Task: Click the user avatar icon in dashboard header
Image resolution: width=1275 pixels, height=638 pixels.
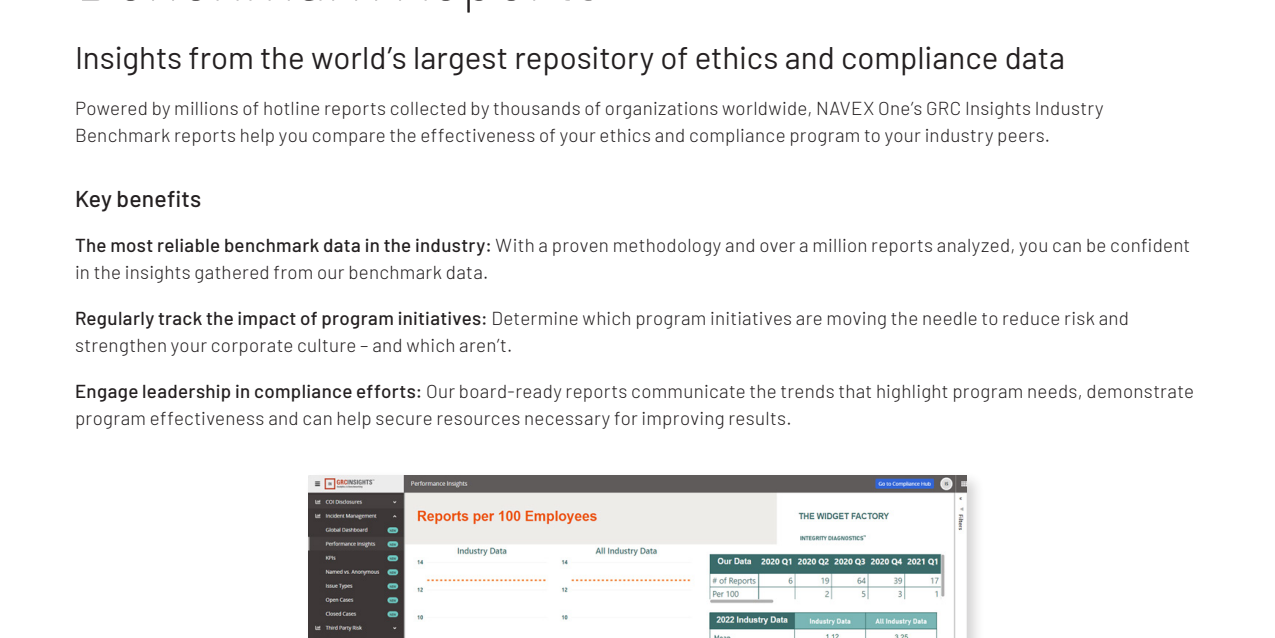Action: point(946,484)
